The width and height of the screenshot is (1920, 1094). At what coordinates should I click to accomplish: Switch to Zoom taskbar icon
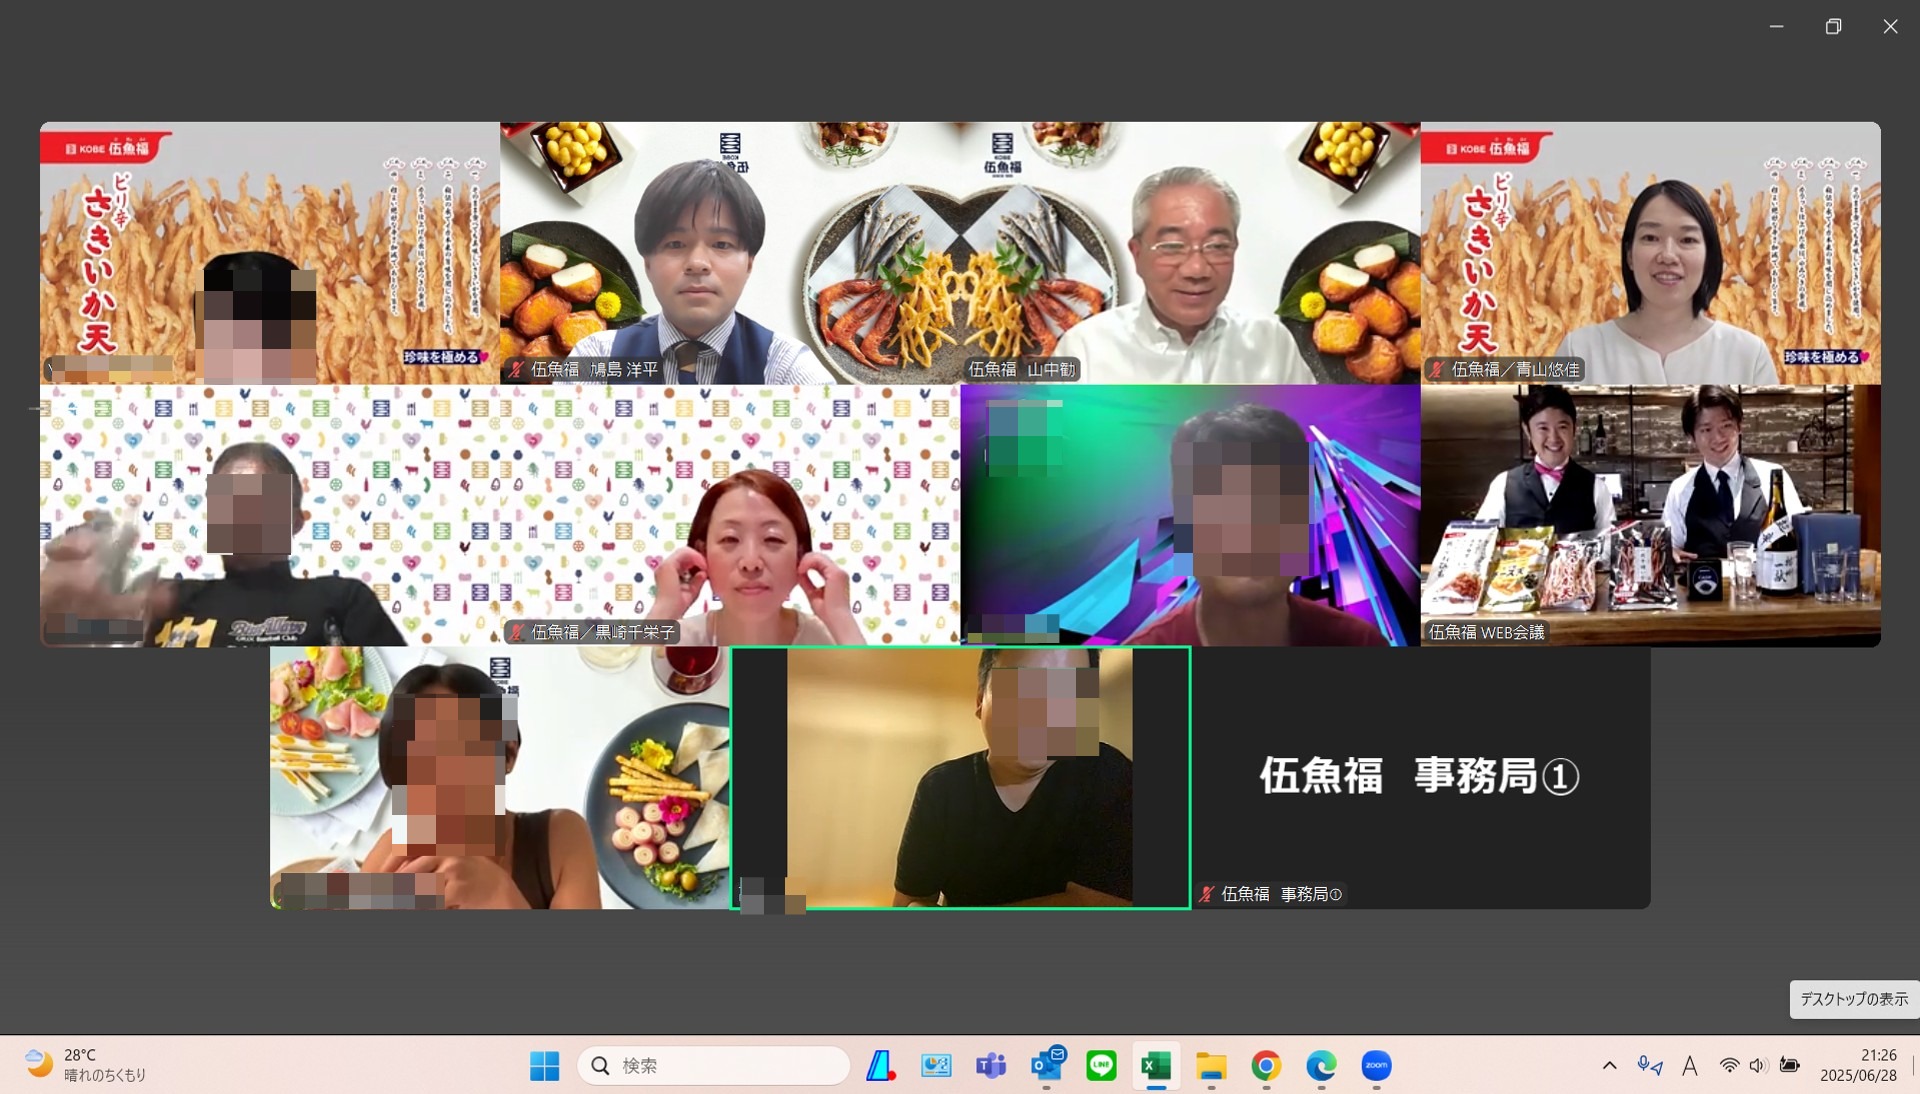point(1376,1066)
